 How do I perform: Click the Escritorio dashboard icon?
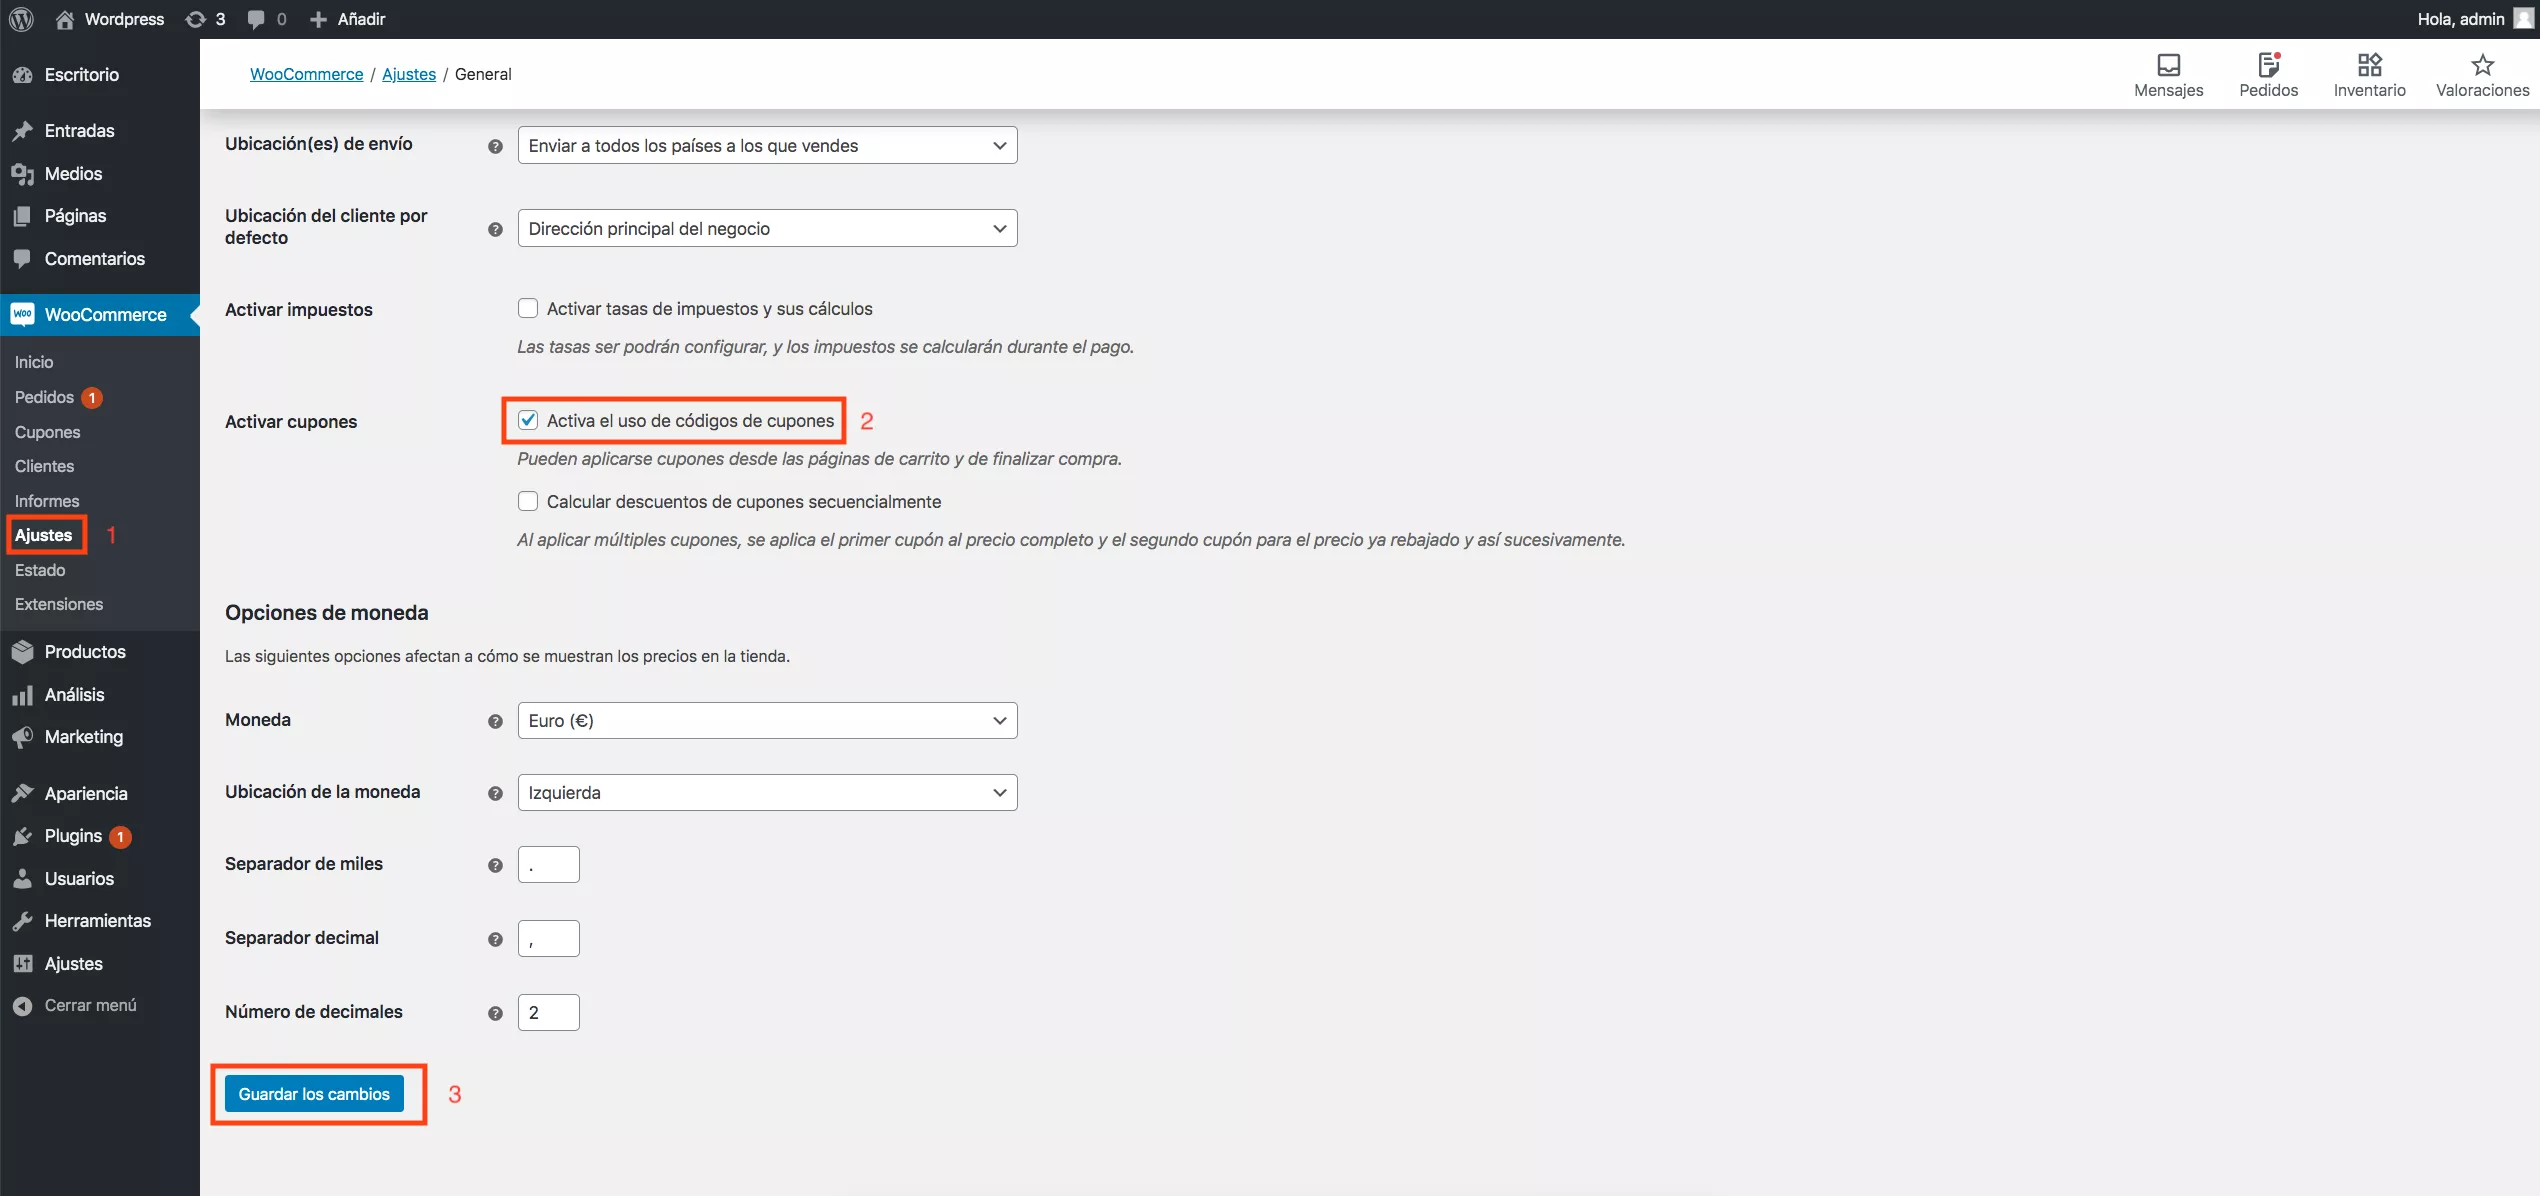[22, 75]
